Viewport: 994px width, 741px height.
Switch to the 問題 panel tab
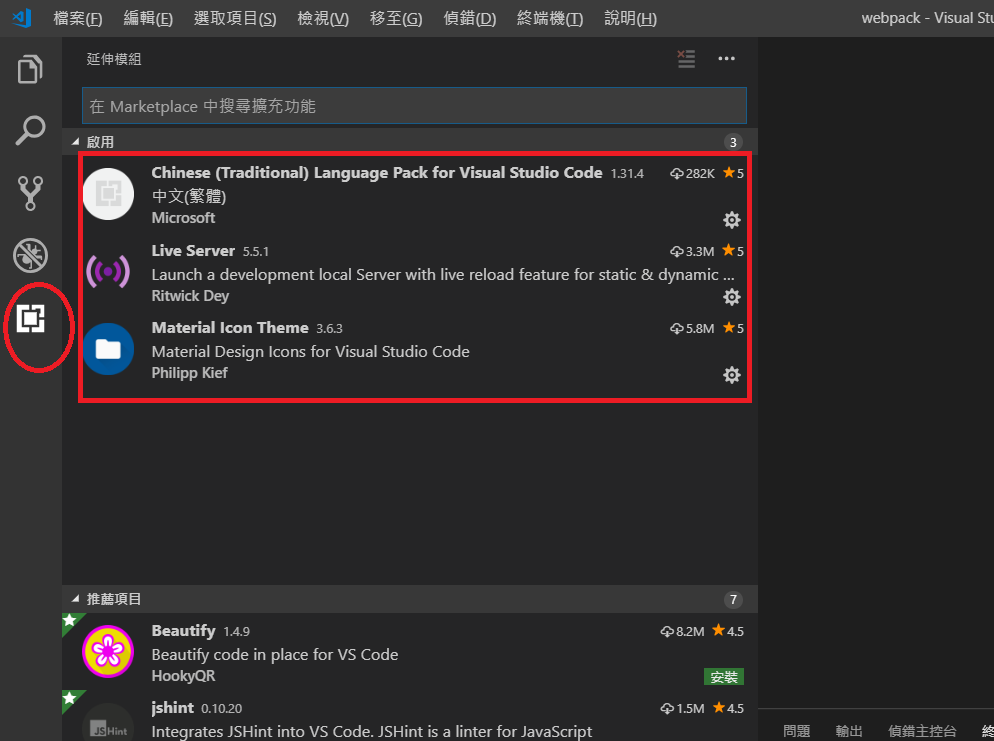point(796,730)
